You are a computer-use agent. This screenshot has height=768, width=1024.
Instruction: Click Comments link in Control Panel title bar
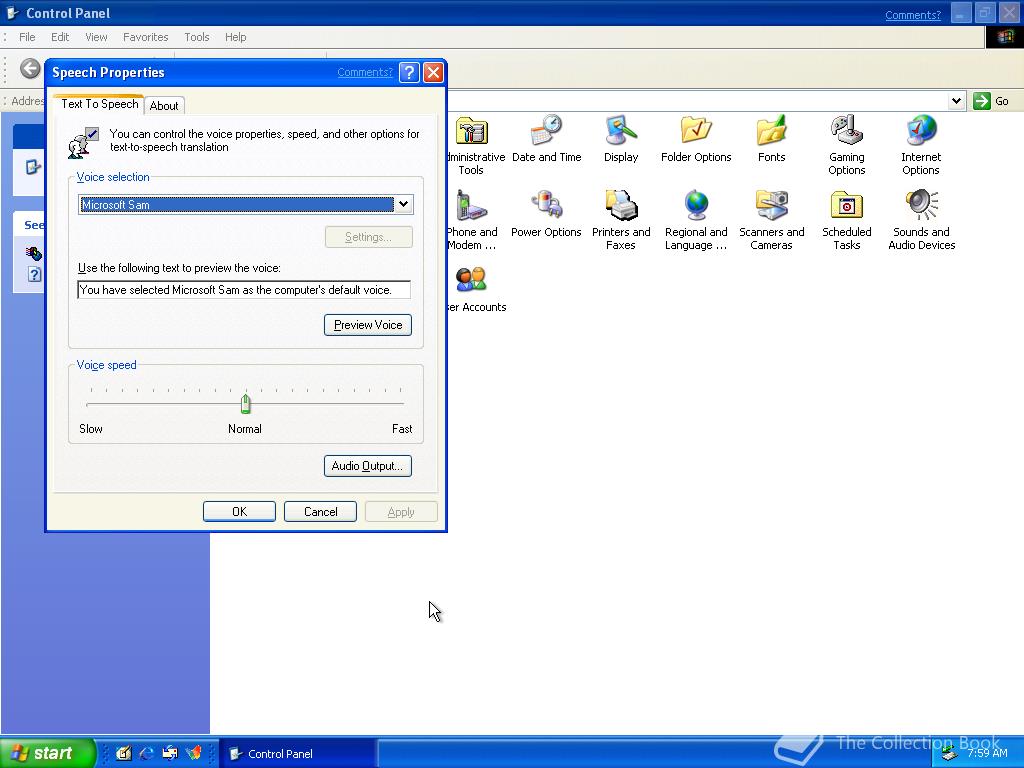(913, 15)
